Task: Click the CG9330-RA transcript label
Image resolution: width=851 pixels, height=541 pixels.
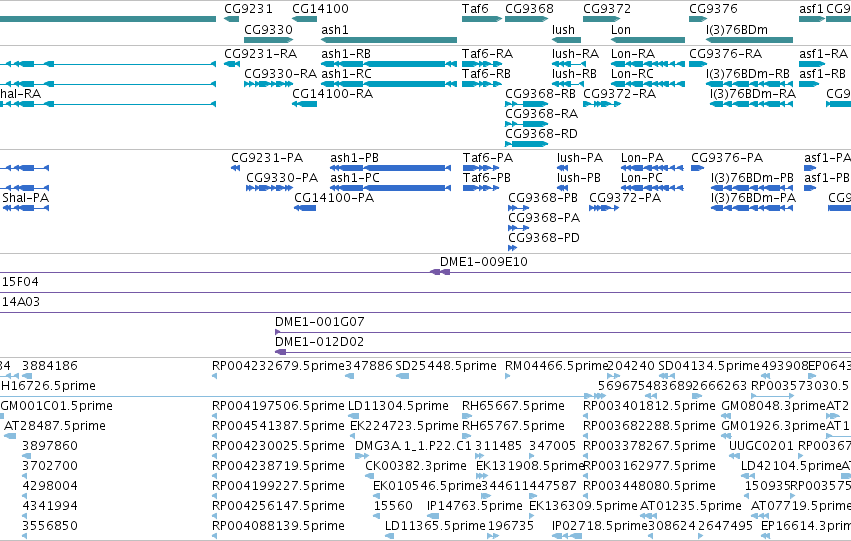Action: tap(281, 74)
